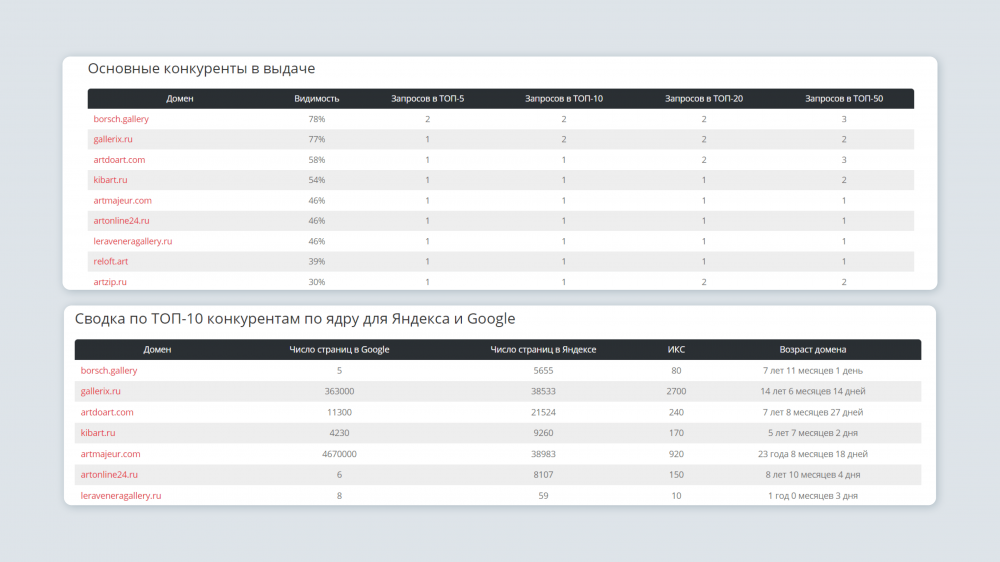
Task: Select the 4230 Google pages value
Action: coord(339,433)
